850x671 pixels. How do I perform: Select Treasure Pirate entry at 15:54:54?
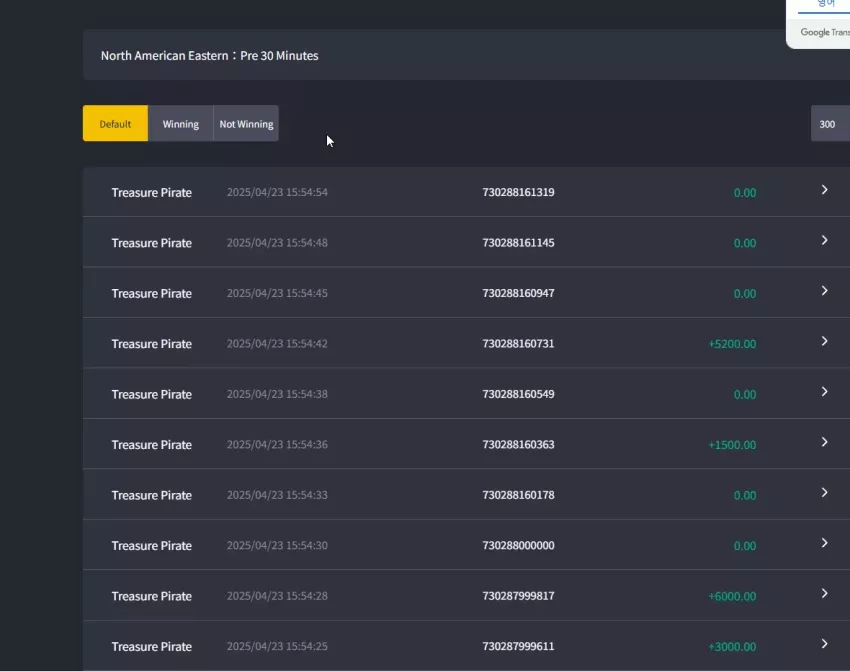tap(466, 192)
